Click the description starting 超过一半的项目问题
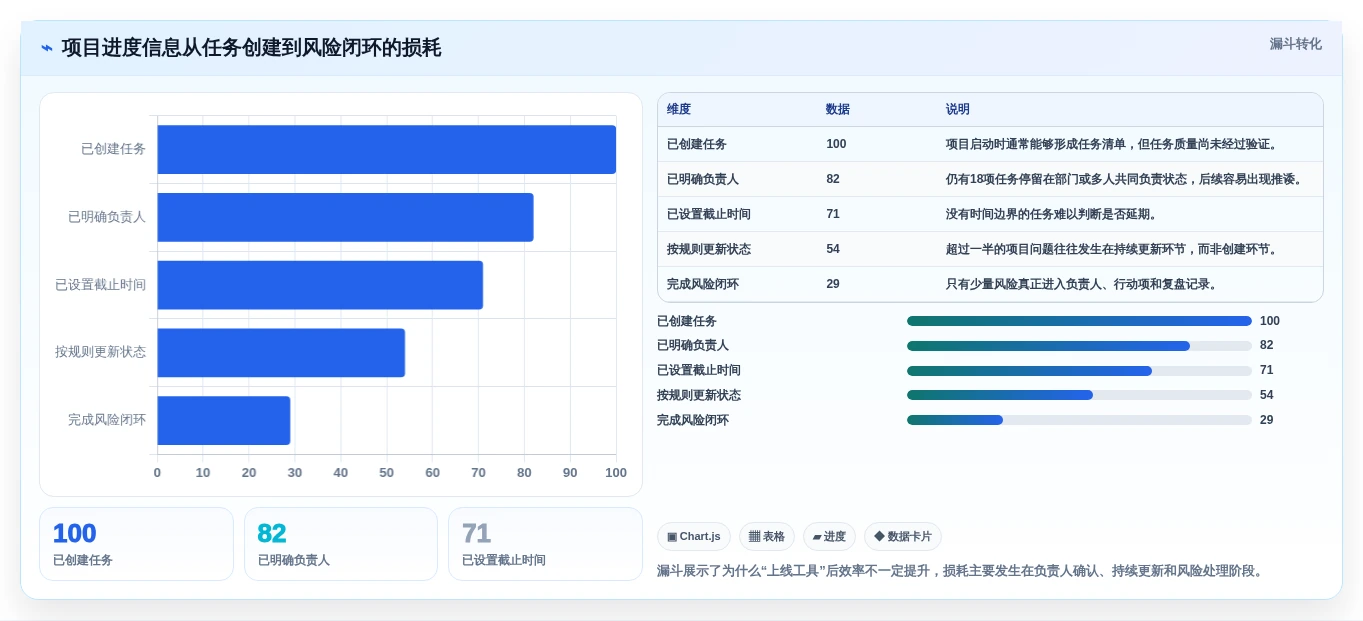 [x=1112, y=249]
